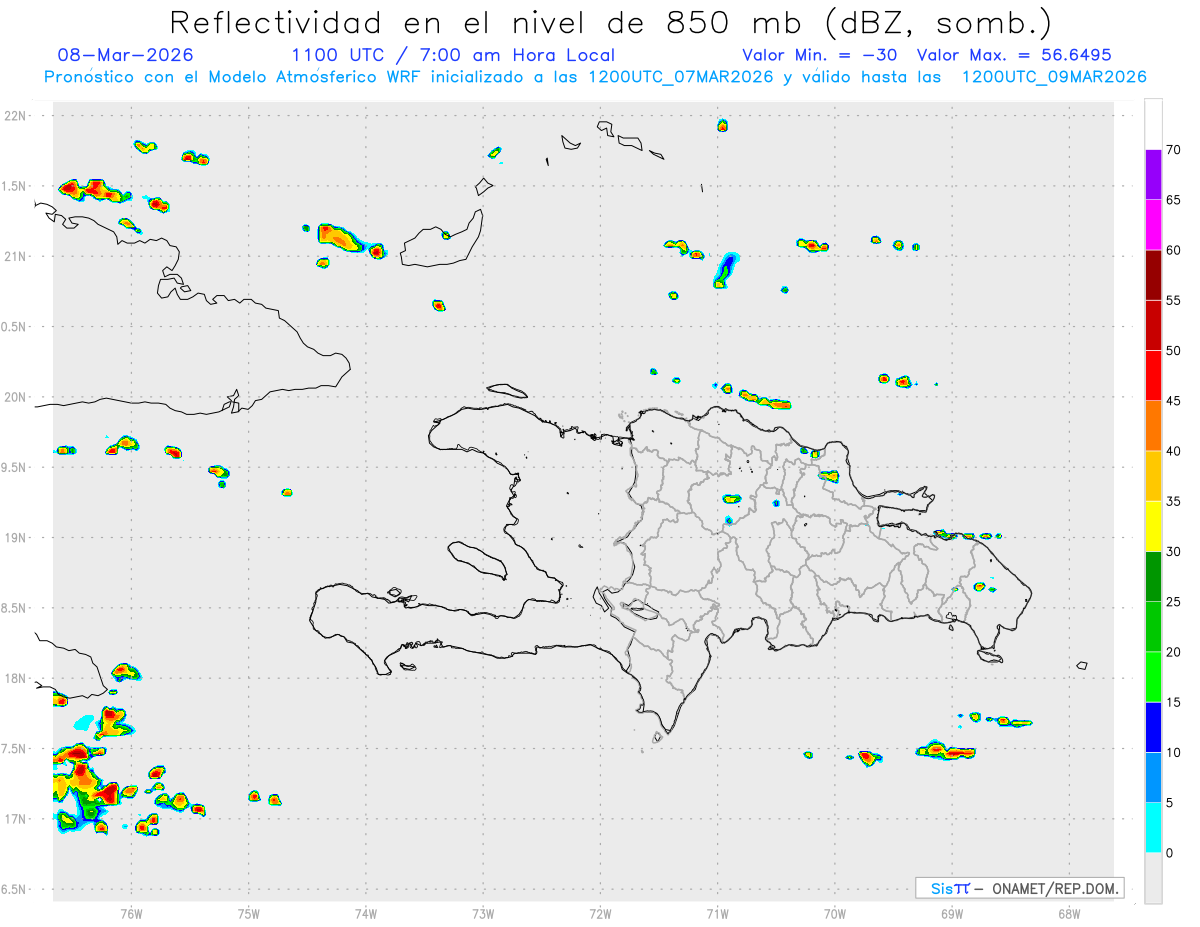
Task: Click the '69W' longitude label
Action: tap(952, 913)
